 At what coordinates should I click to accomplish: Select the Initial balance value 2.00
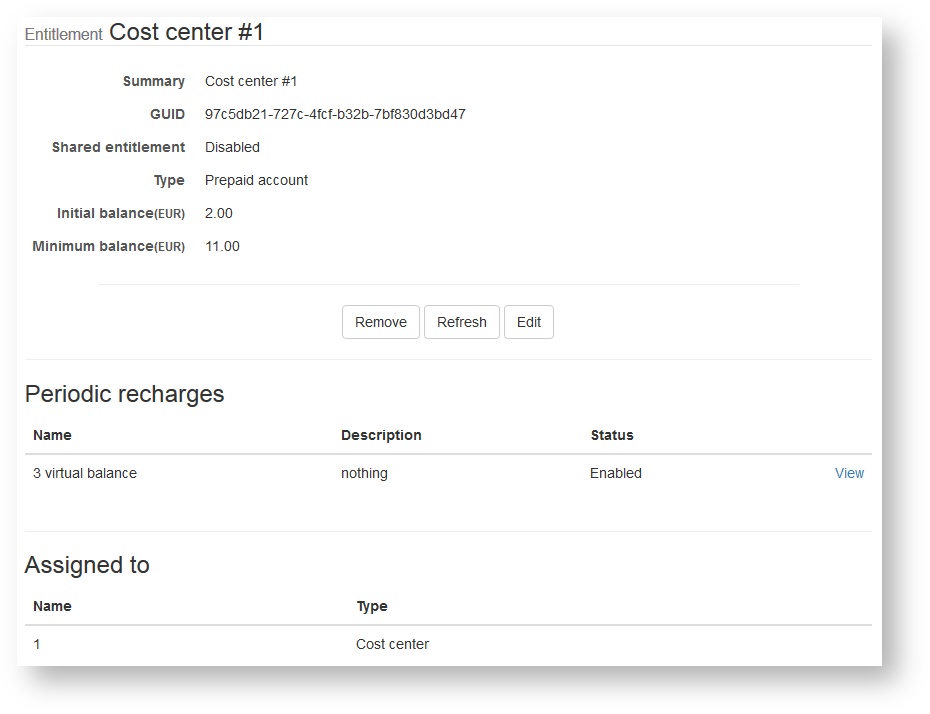point(219,213)
